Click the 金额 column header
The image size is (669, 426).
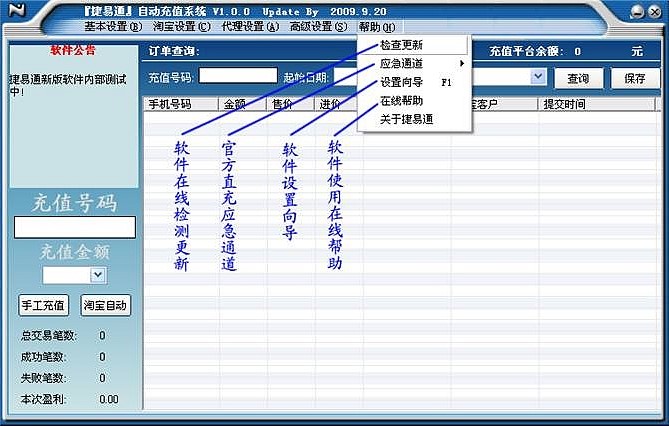(243, 104)
